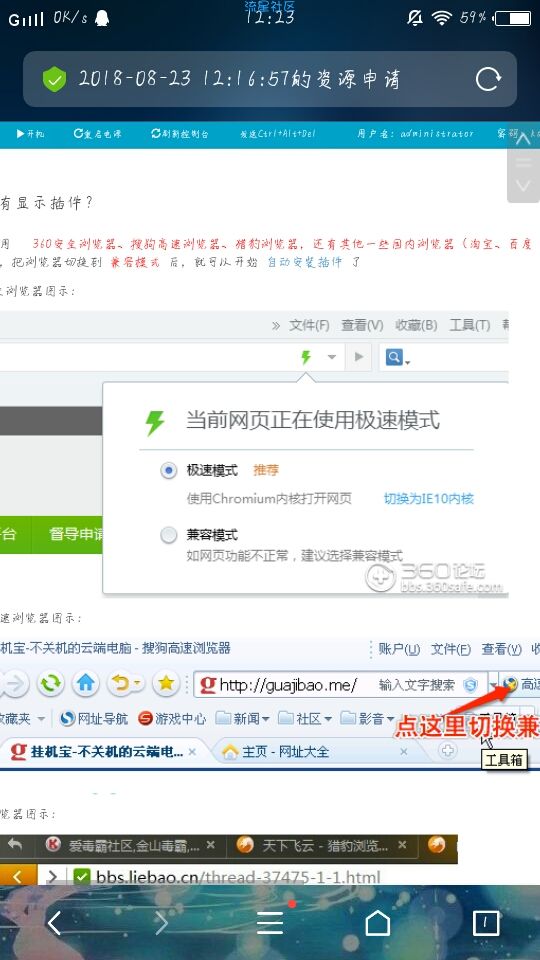The width and height of the screenshot is (540, 960).
Task: Expand dropdown arrow beside the lightning icon
Action: (x=332, y=357)
